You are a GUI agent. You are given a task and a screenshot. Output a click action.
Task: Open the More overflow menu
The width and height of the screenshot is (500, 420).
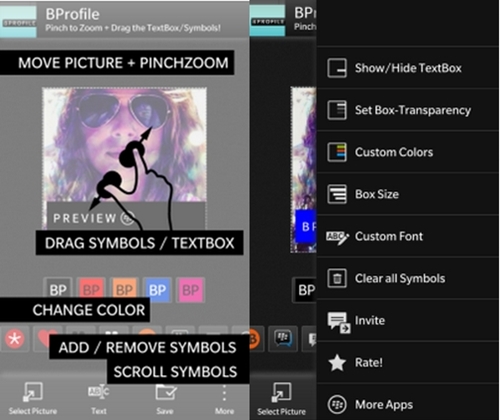point(224,399)
